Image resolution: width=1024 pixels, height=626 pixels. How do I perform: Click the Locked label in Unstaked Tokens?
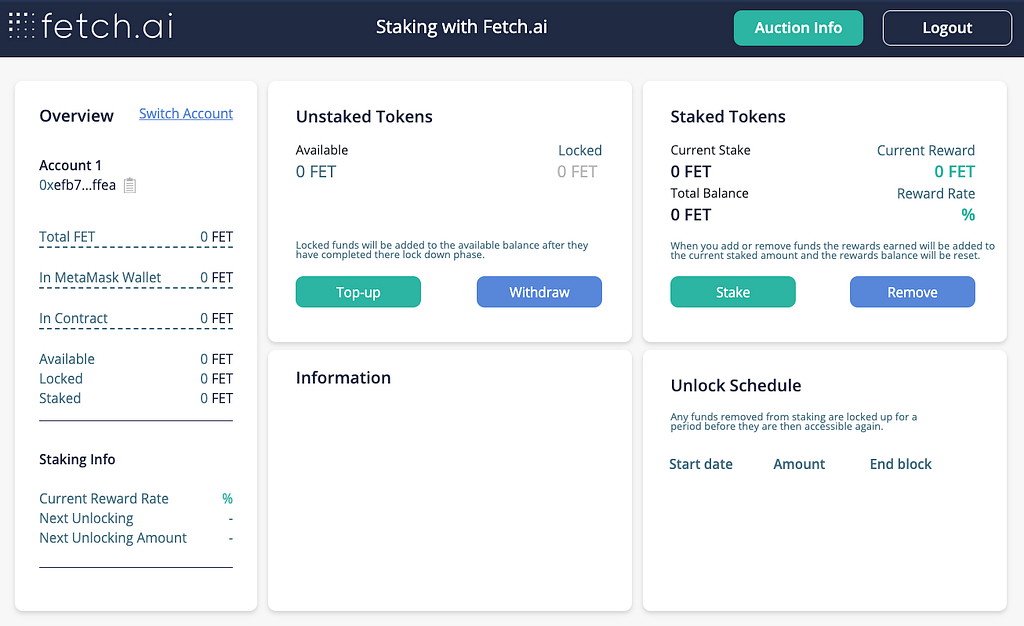580,150
